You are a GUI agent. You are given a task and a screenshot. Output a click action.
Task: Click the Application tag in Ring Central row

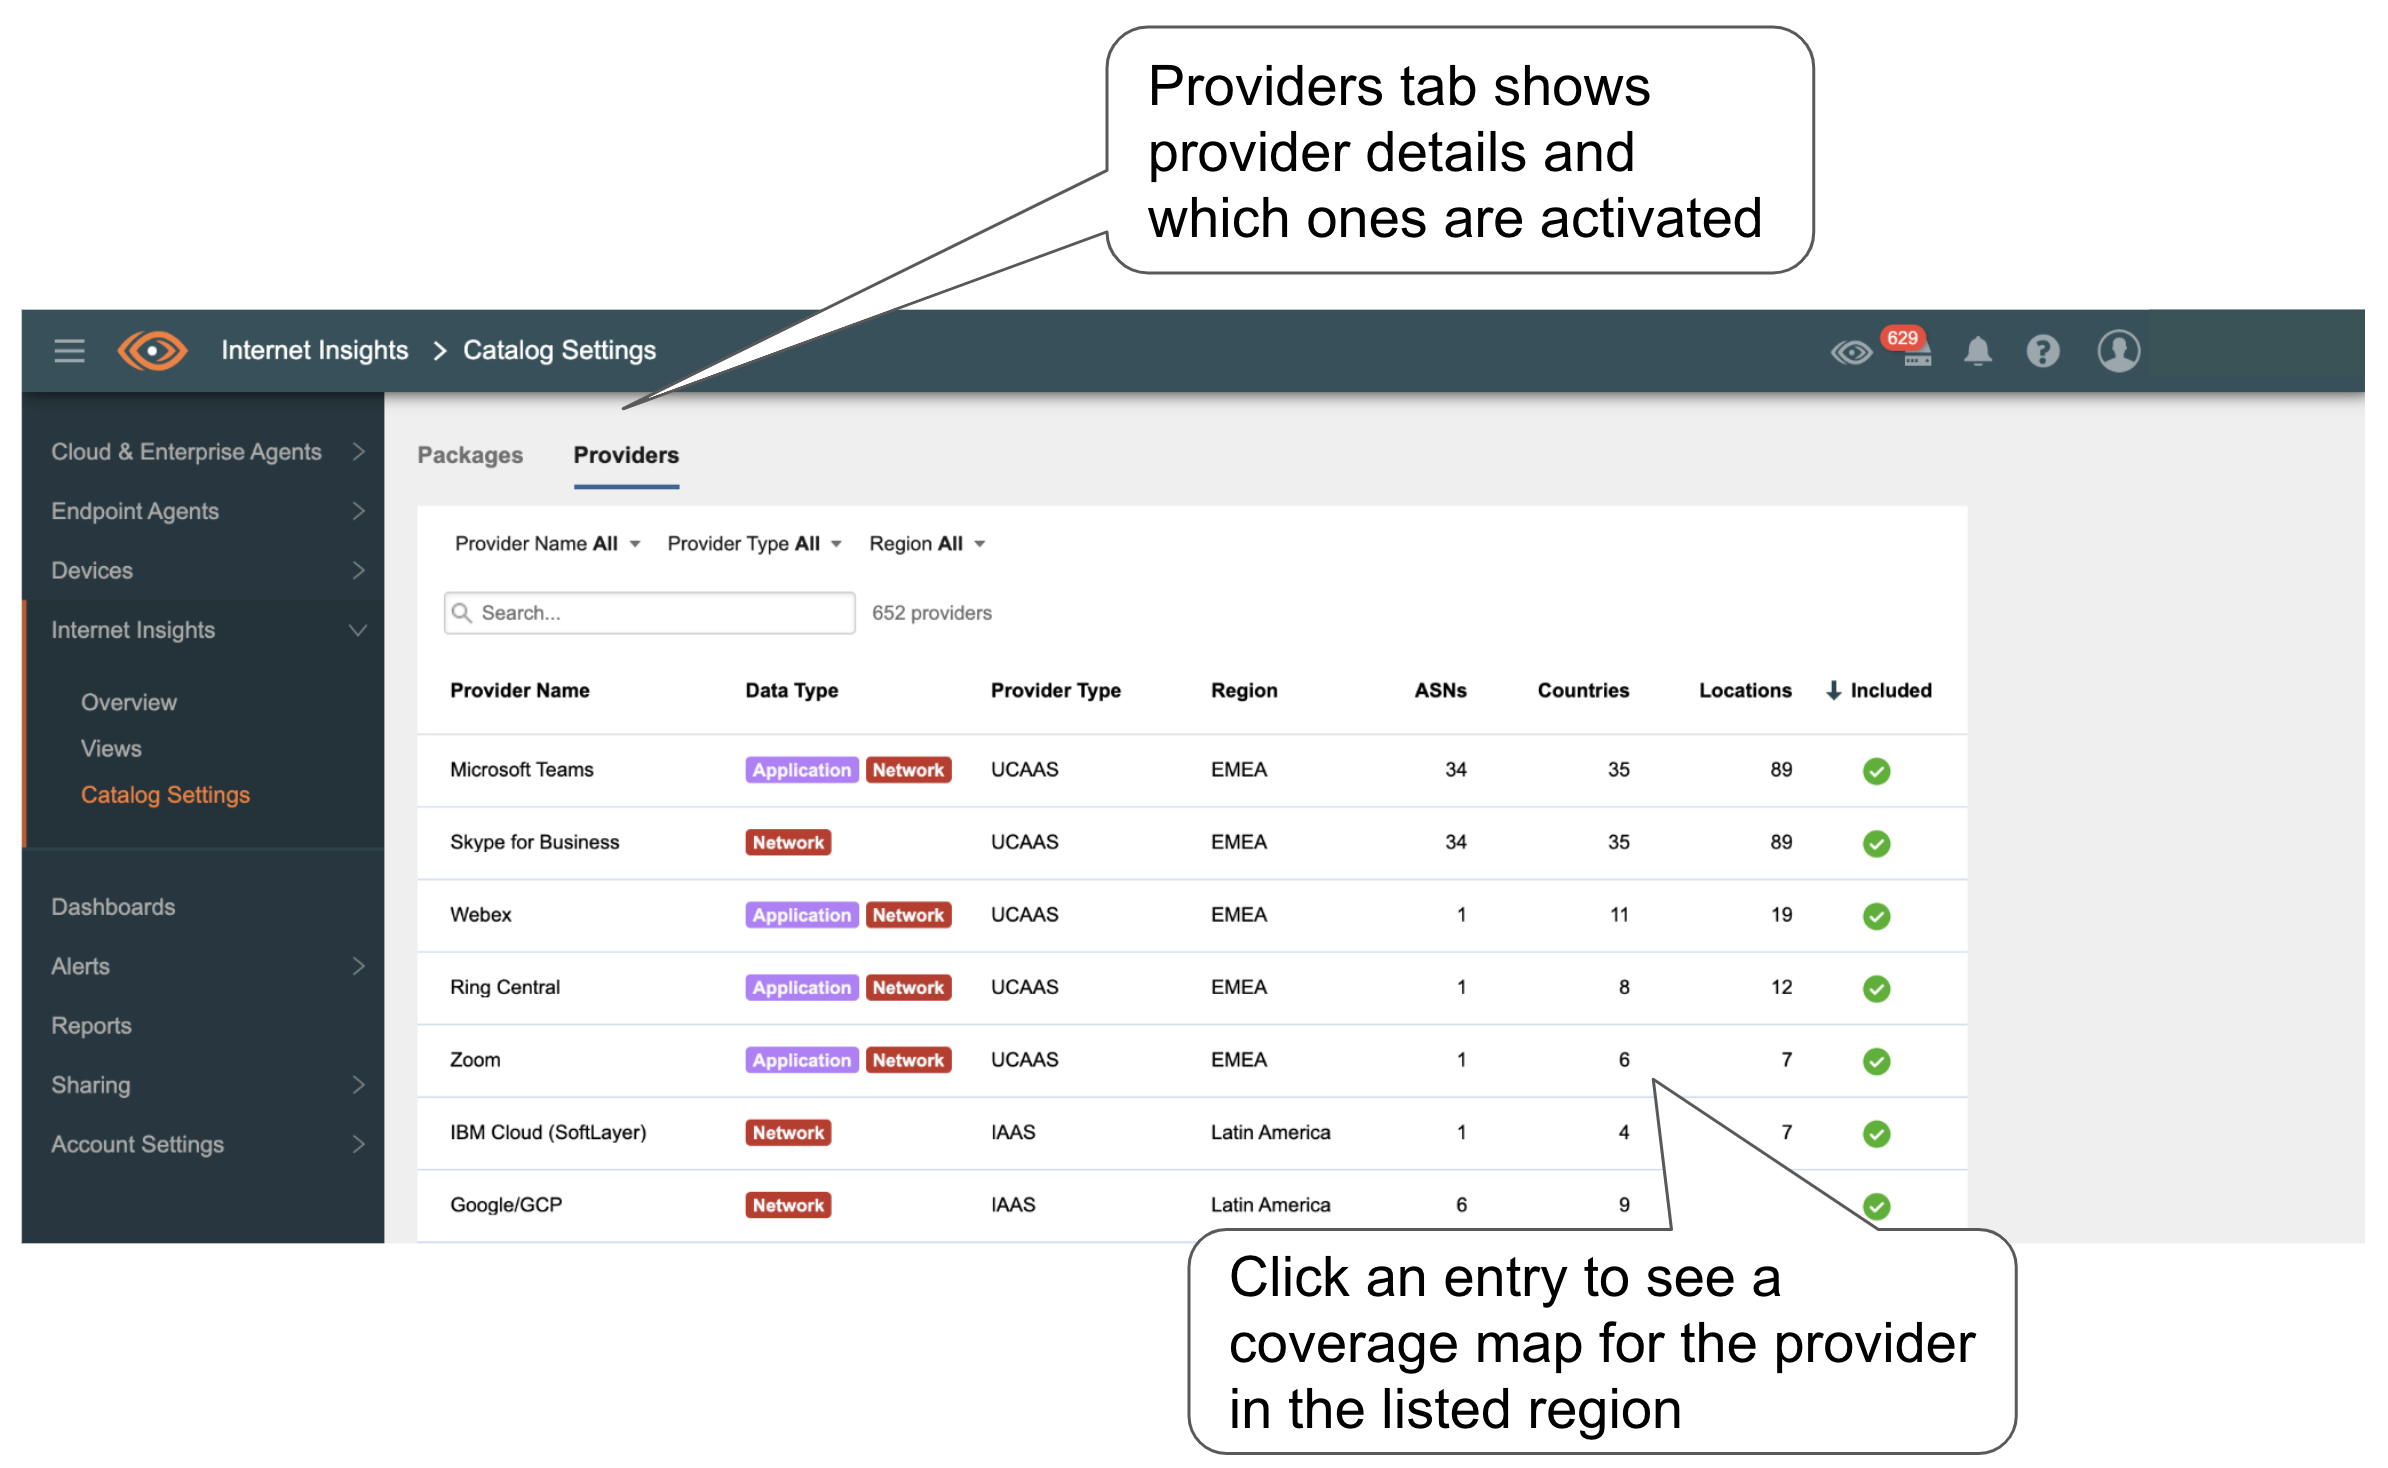pos(801,988)
